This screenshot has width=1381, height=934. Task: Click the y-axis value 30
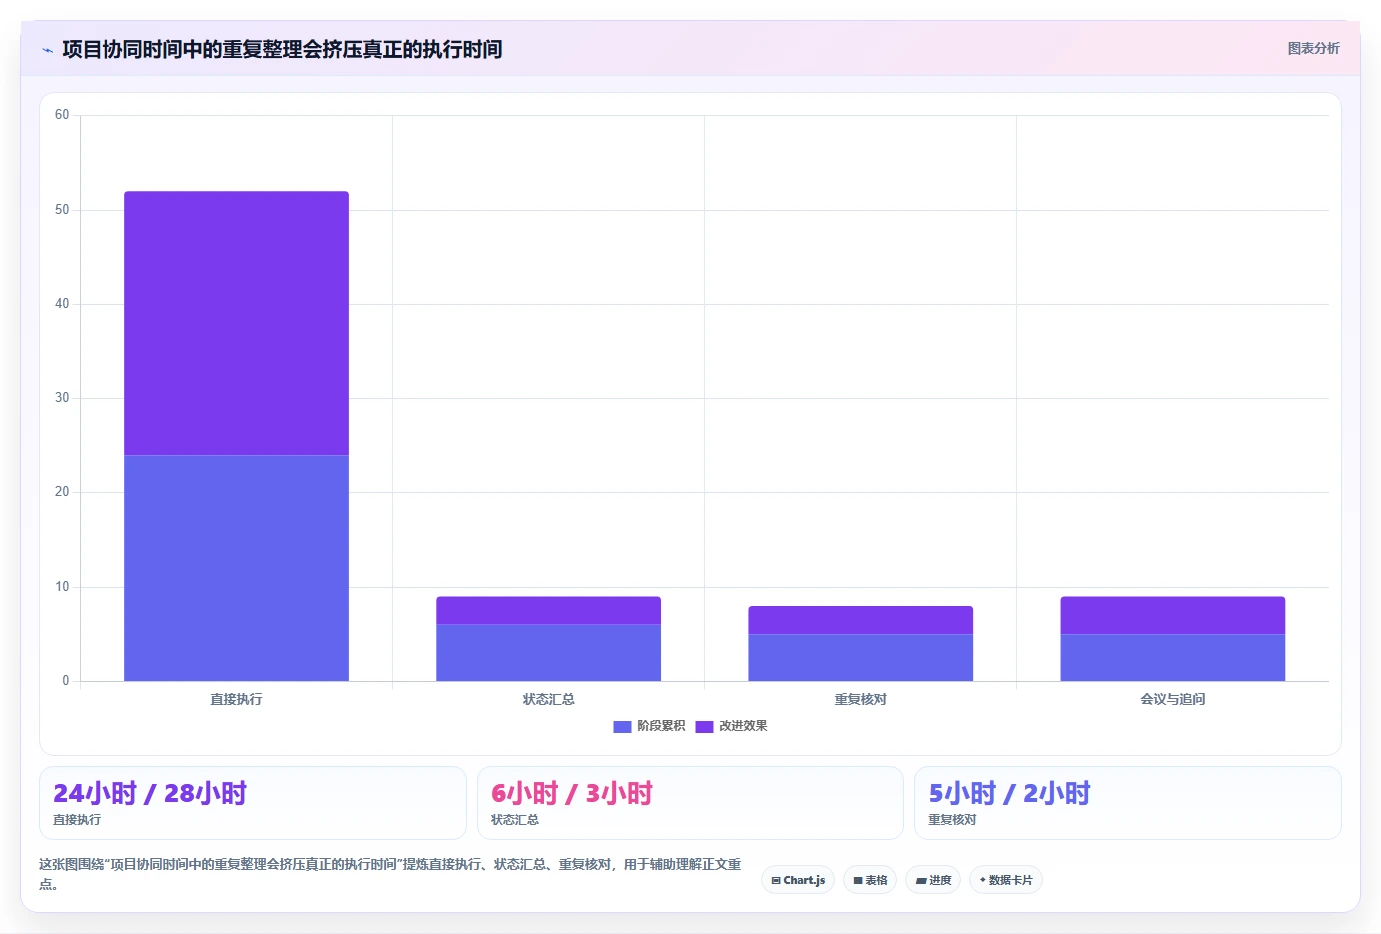62,398
